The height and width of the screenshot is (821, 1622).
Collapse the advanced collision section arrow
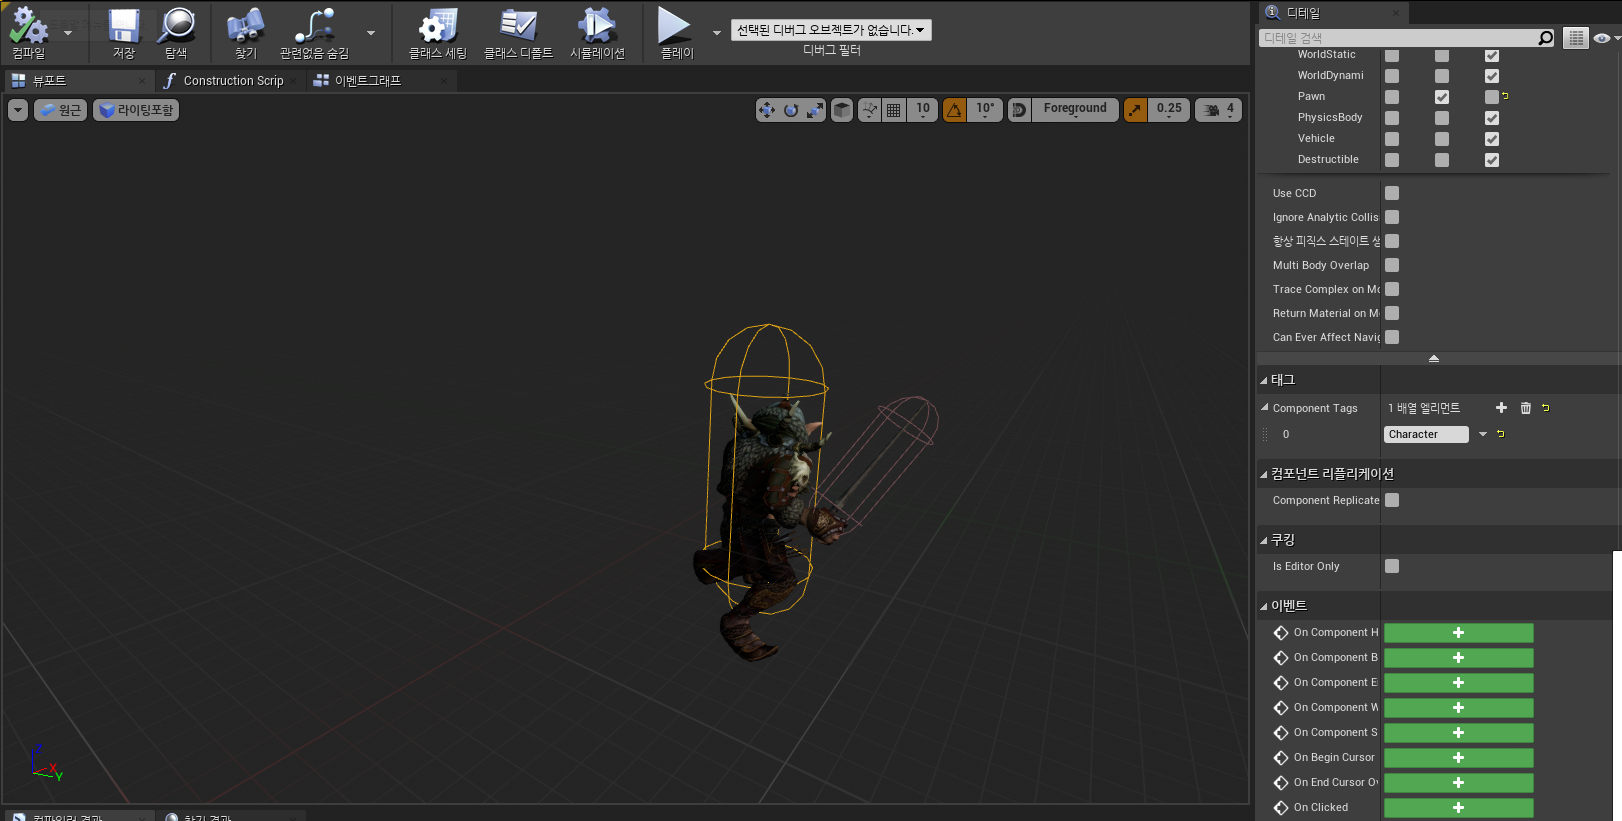coord(1434,358)
